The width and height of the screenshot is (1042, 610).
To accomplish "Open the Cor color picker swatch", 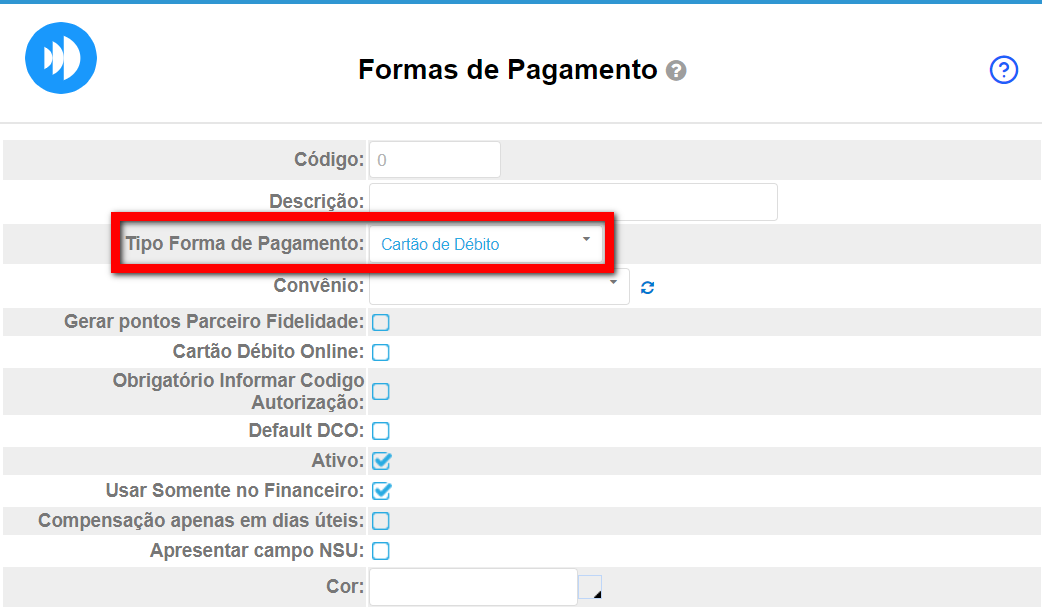I will (x=591, y=587).
